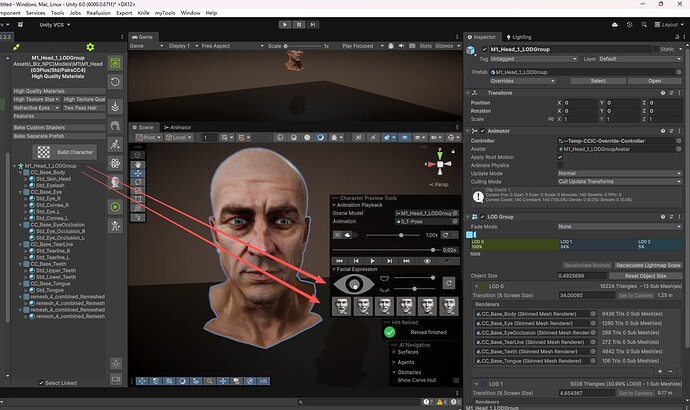
Task: Open the High Texture Size dropdown
Action: 36,99
